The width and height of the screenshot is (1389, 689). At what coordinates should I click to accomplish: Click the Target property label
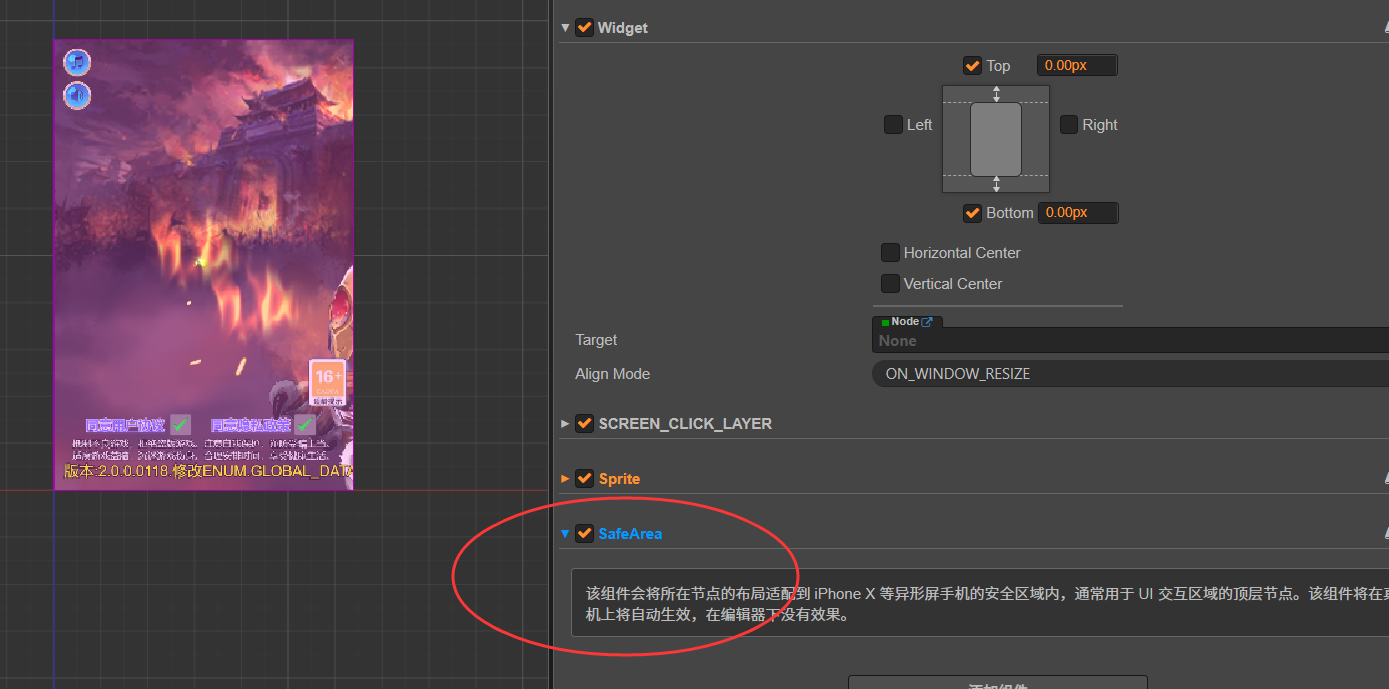pyautogui.click(x=596, y=340)
